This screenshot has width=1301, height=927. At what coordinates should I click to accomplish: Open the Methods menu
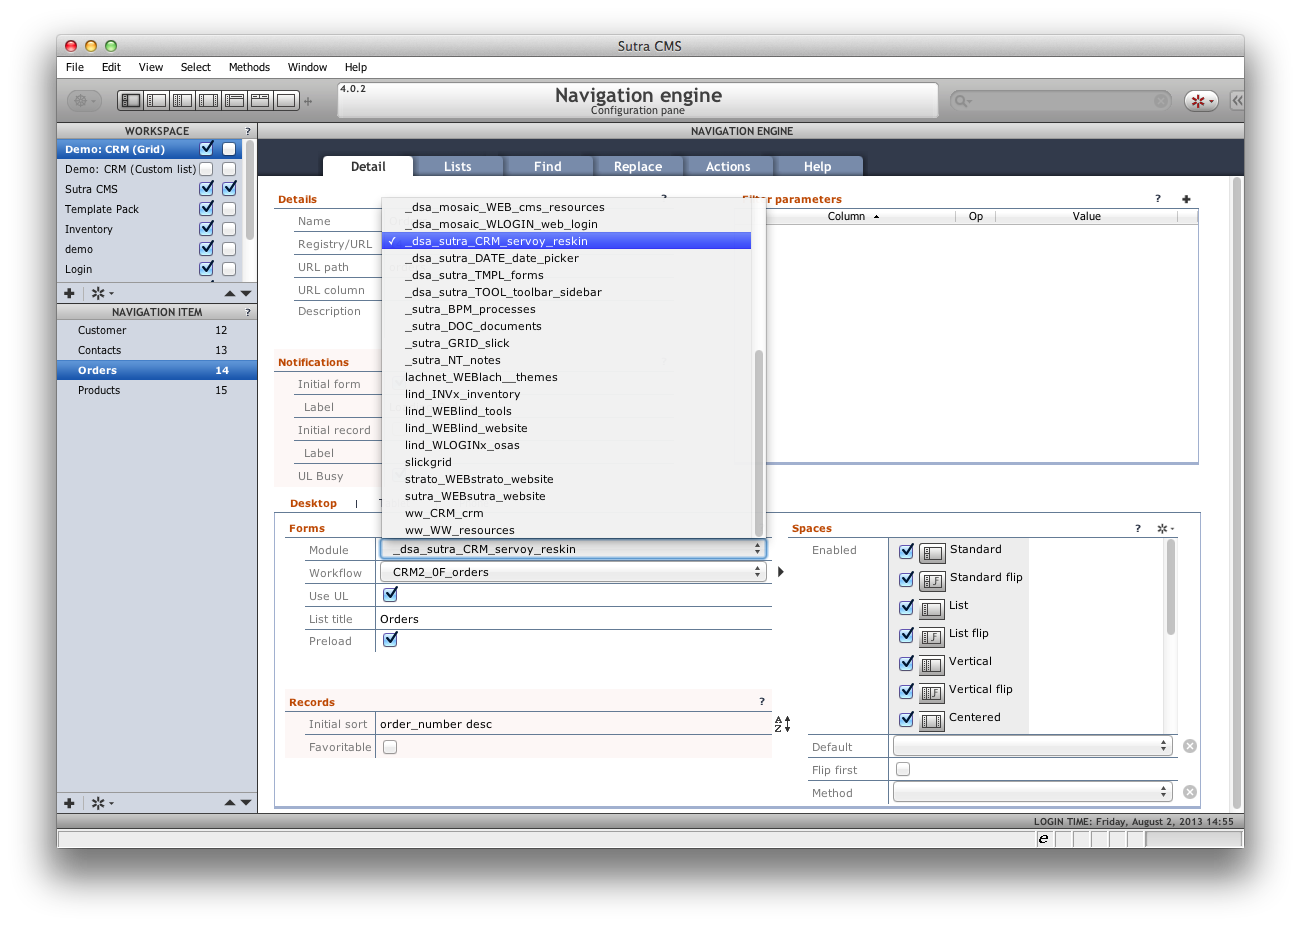click(249, 67)
